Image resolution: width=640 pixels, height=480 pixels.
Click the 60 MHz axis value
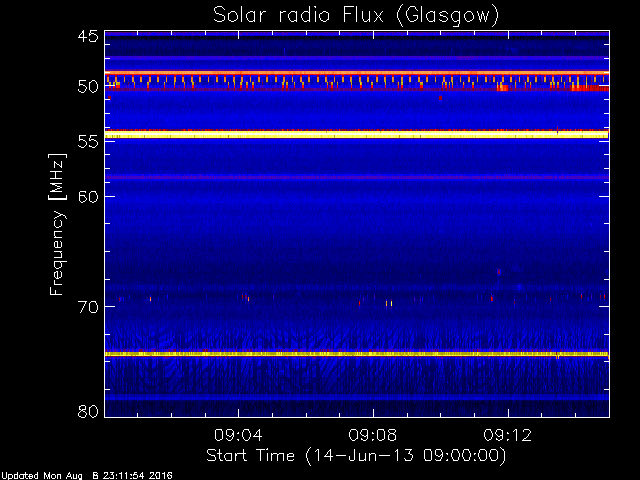tap(88, 196)
